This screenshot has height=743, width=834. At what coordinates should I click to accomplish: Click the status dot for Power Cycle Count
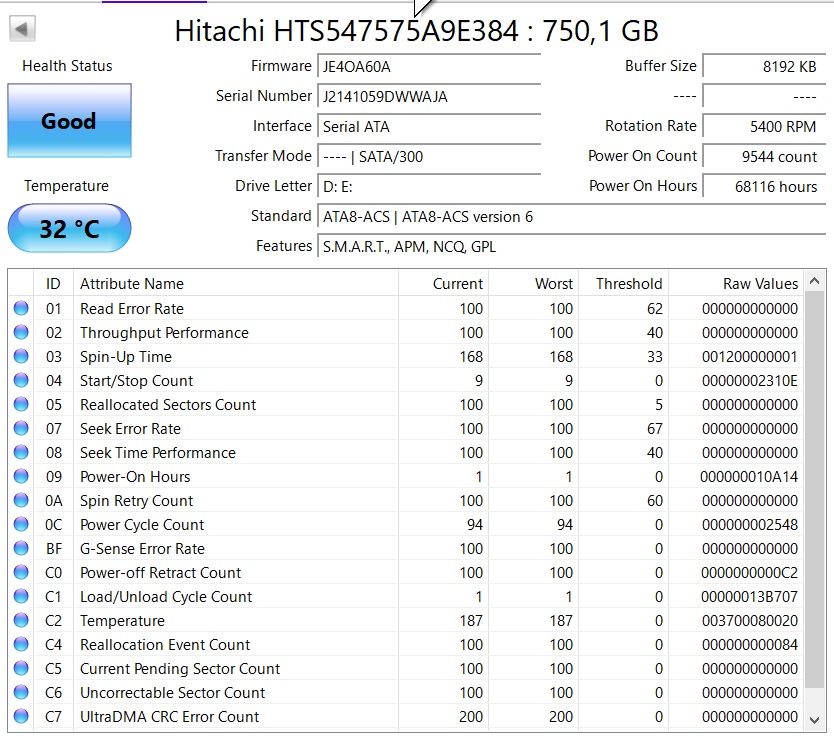click(x=21, y=524)
